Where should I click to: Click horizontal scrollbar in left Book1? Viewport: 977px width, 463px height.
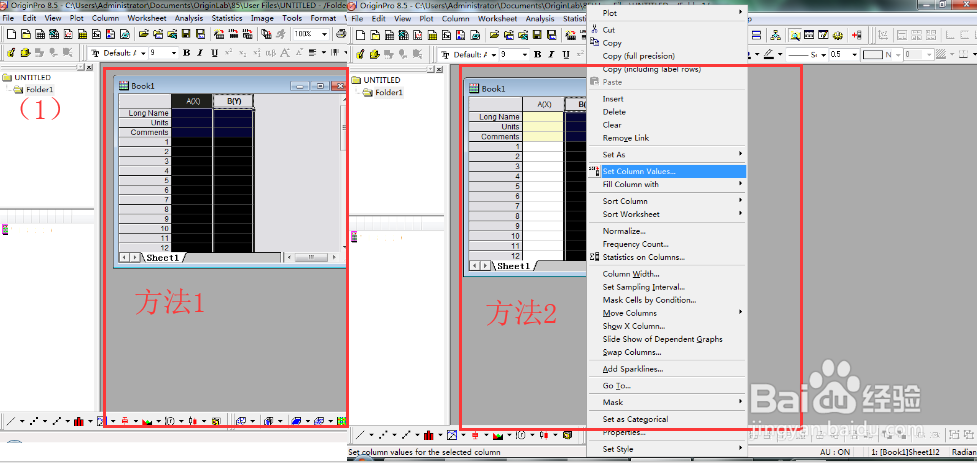pos(310,257)
